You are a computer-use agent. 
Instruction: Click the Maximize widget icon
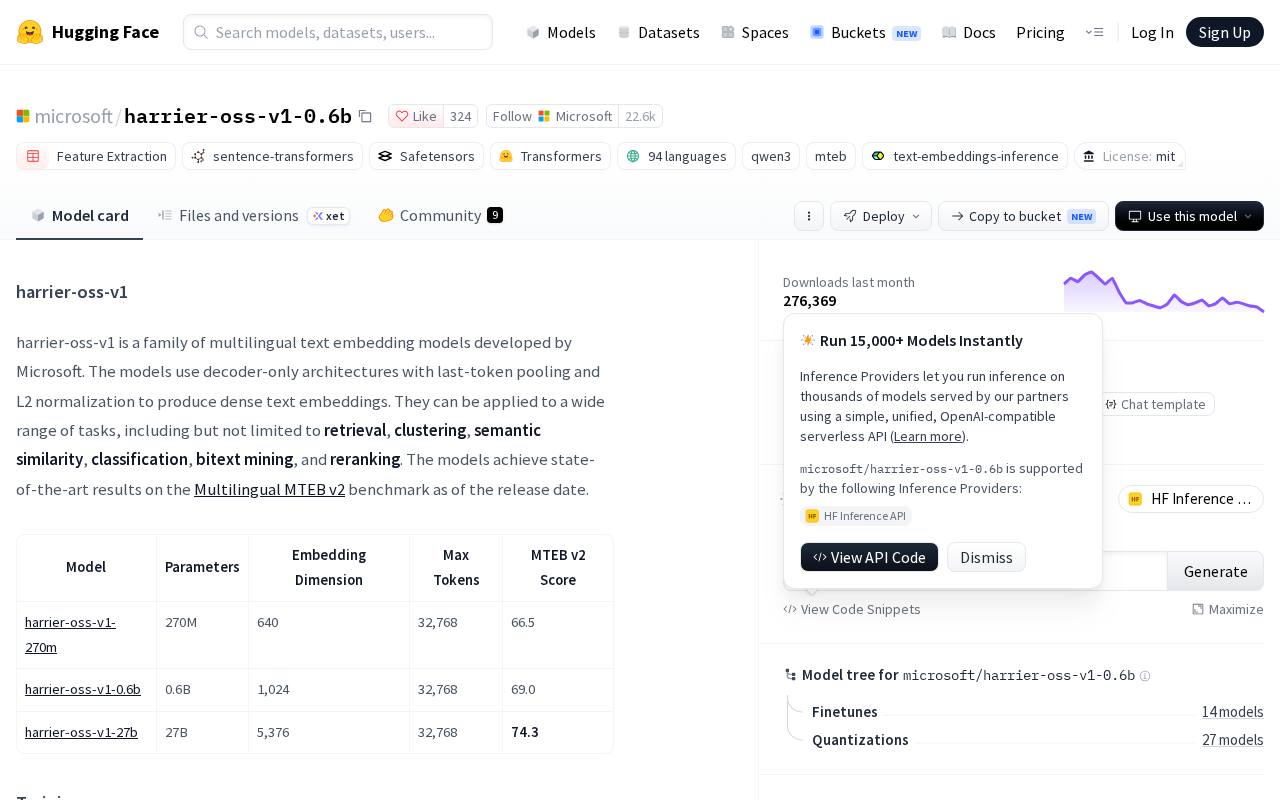(x=1198, y=609)
